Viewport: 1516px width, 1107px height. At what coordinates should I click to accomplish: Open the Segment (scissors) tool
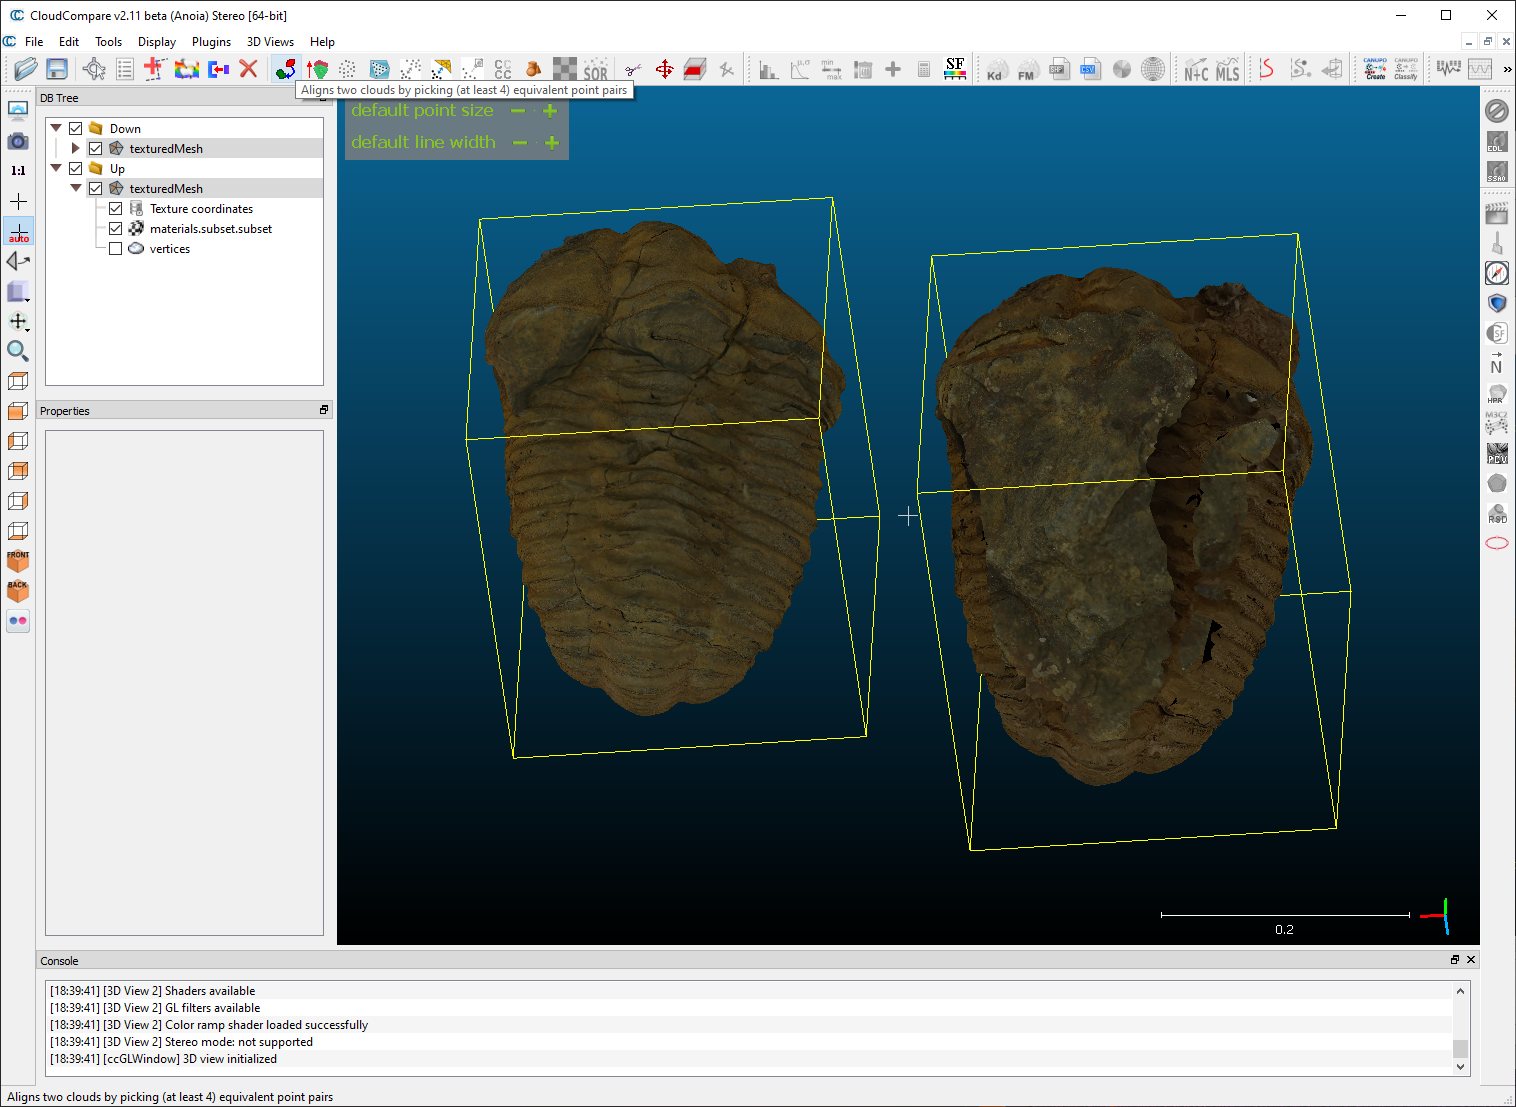[x=632, y=68]
